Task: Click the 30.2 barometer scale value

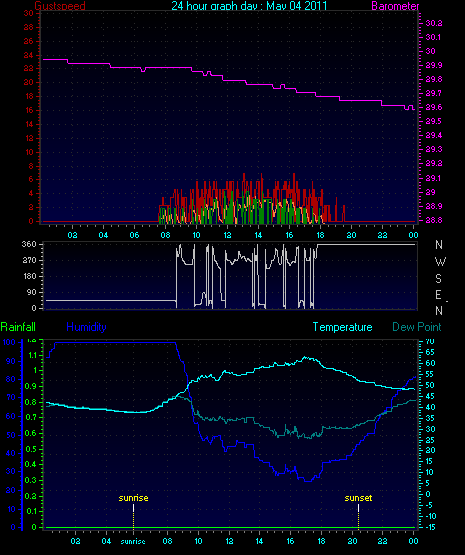Action: tap(434, 23)
